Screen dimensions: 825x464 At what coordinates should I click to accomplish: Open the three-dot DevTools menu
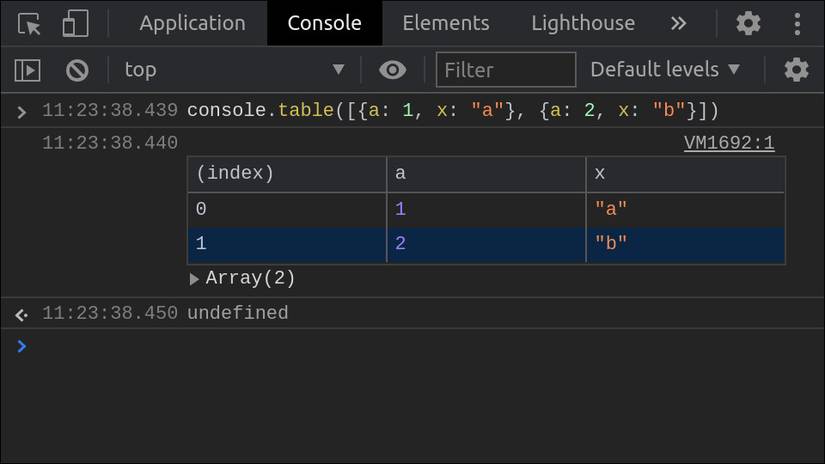pos(797,23)
